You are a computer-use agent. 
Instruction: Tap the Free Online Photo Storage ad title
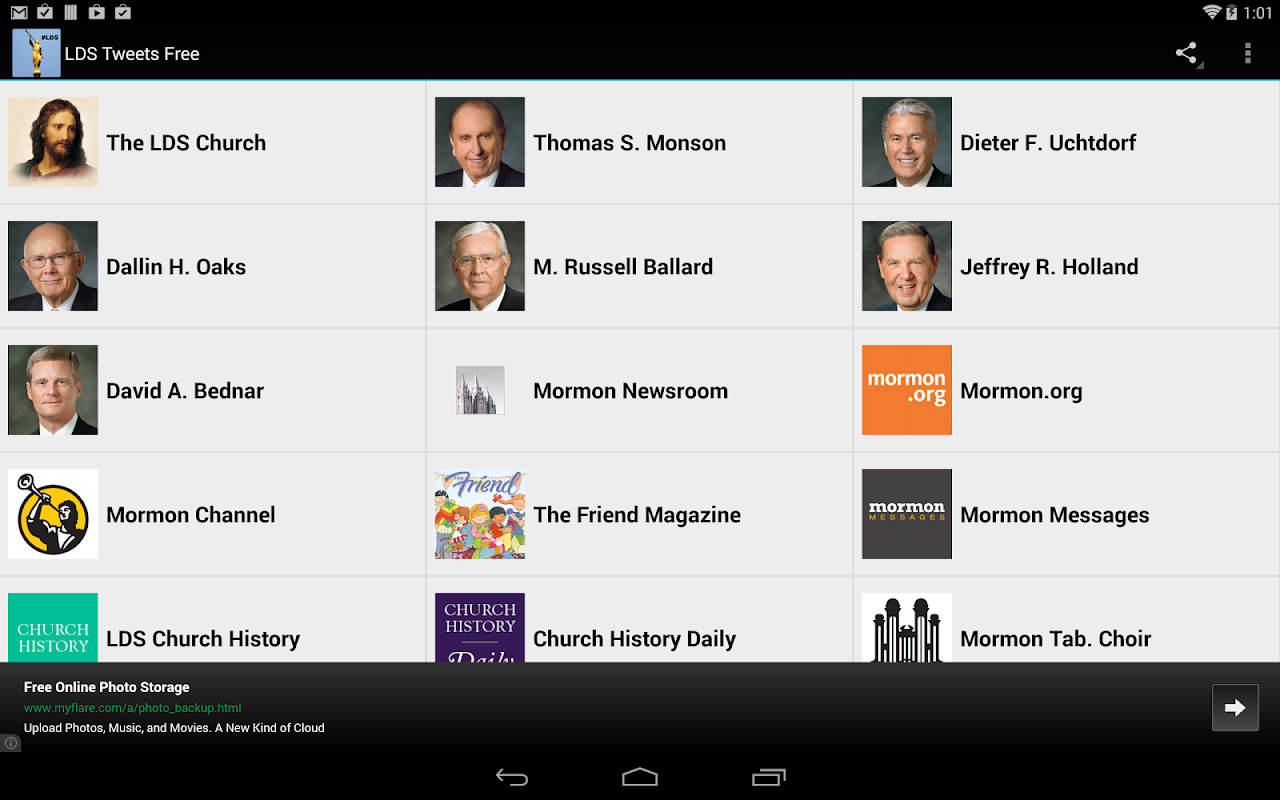pyautogui.click(x=107, y=687)
